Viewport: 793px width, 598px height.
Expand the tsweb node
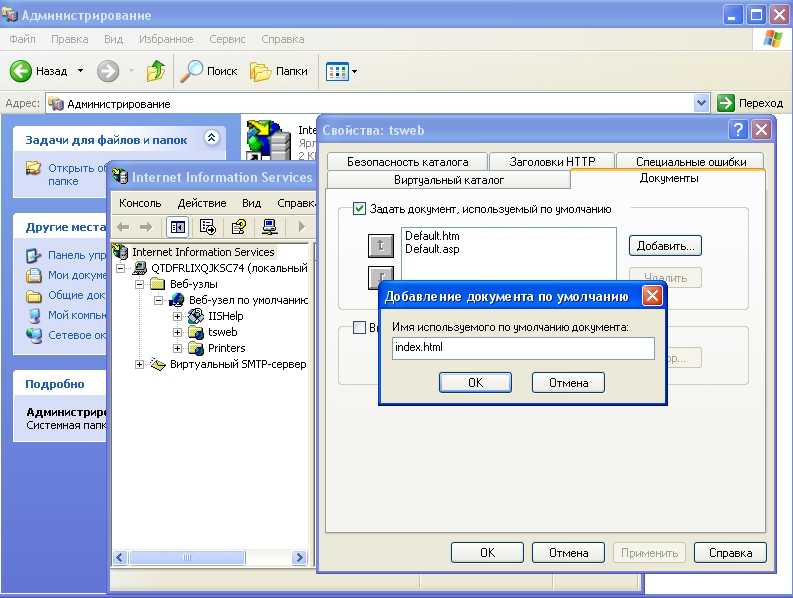tap(177, 332)
